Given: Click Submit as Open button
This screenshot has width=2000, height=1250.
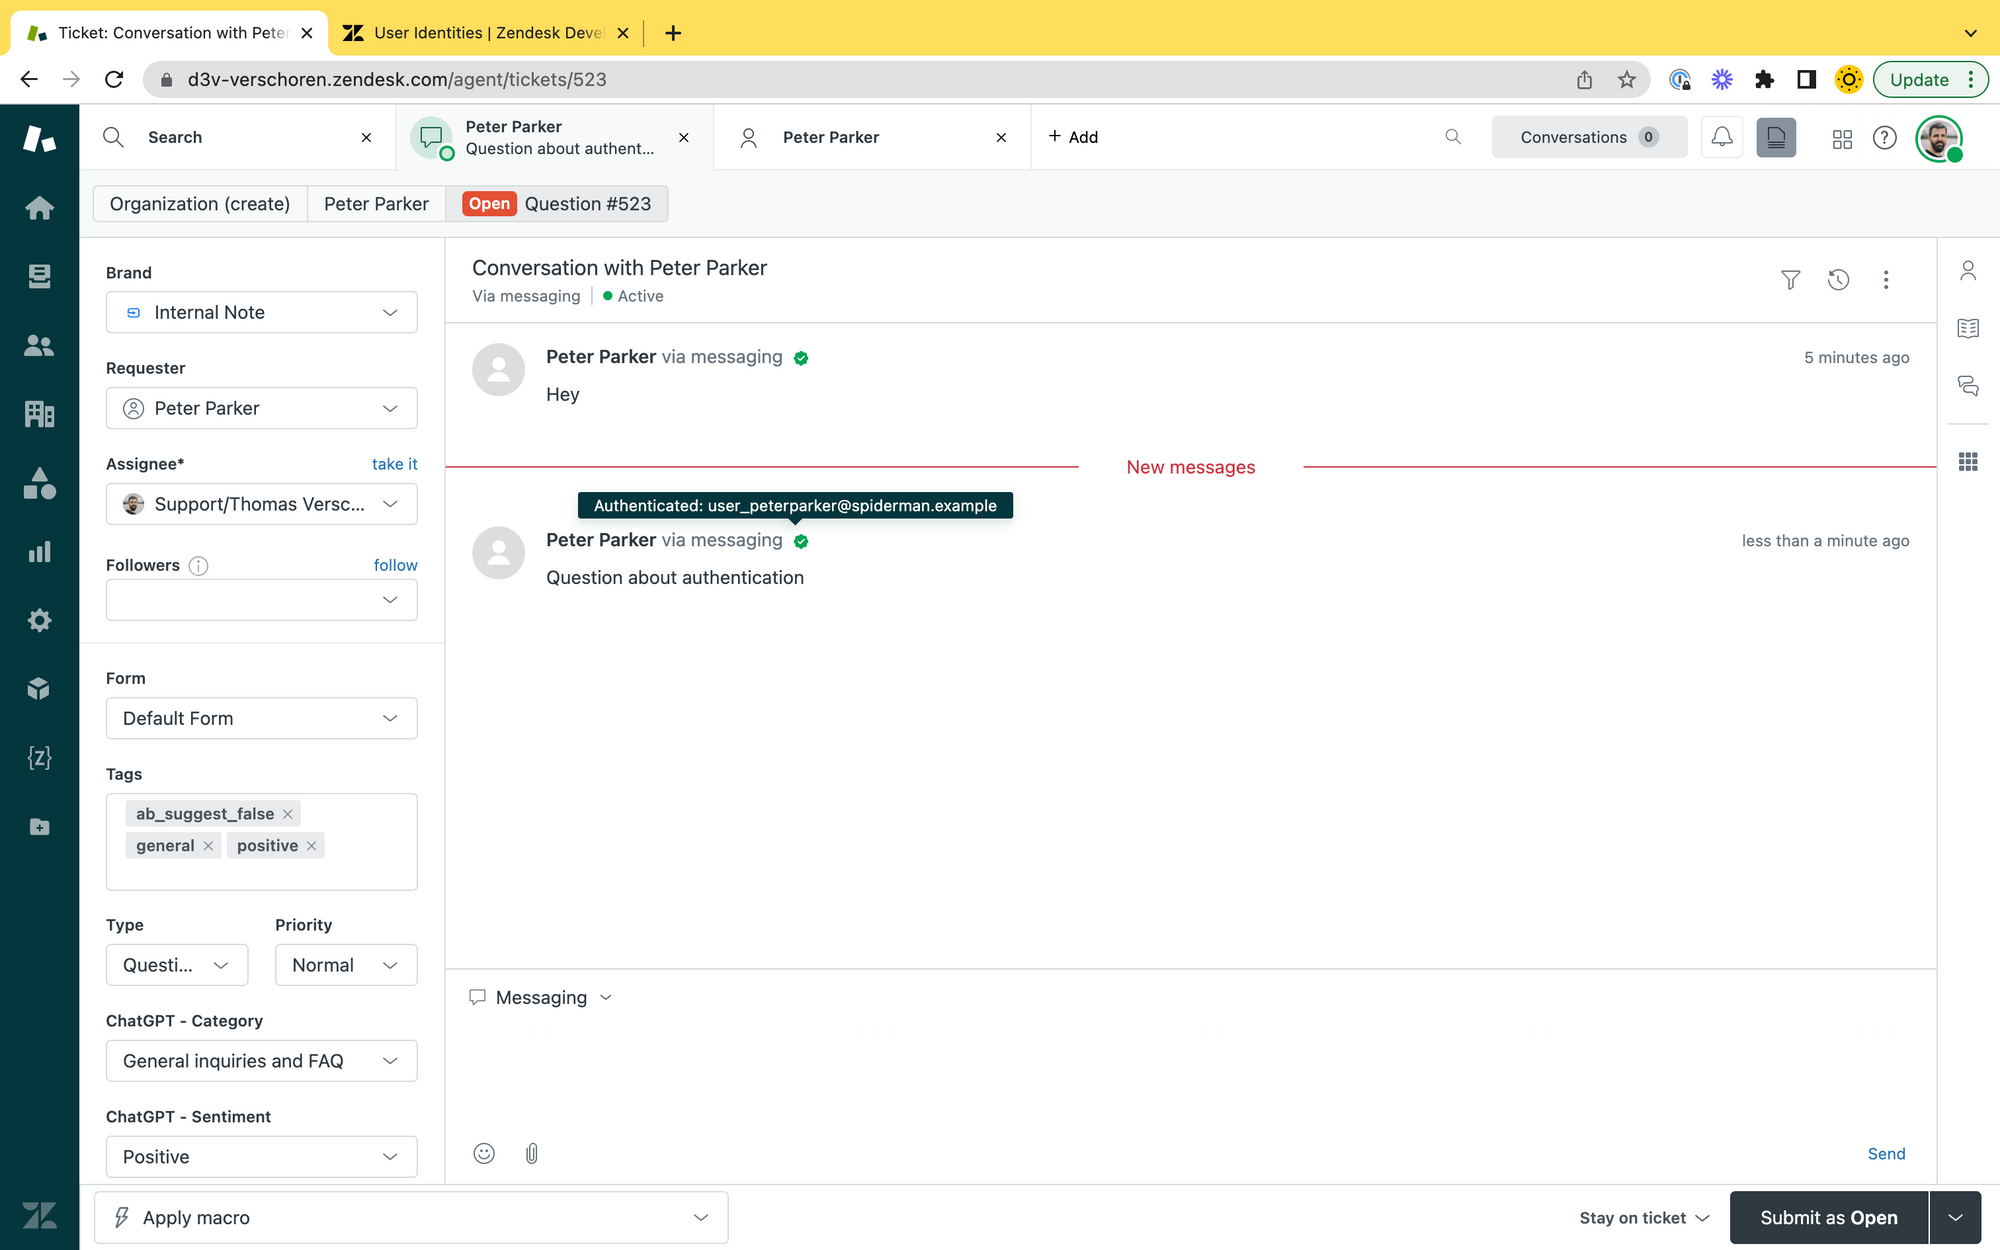Looking at the screenshot, I should coord(1828,1217).
